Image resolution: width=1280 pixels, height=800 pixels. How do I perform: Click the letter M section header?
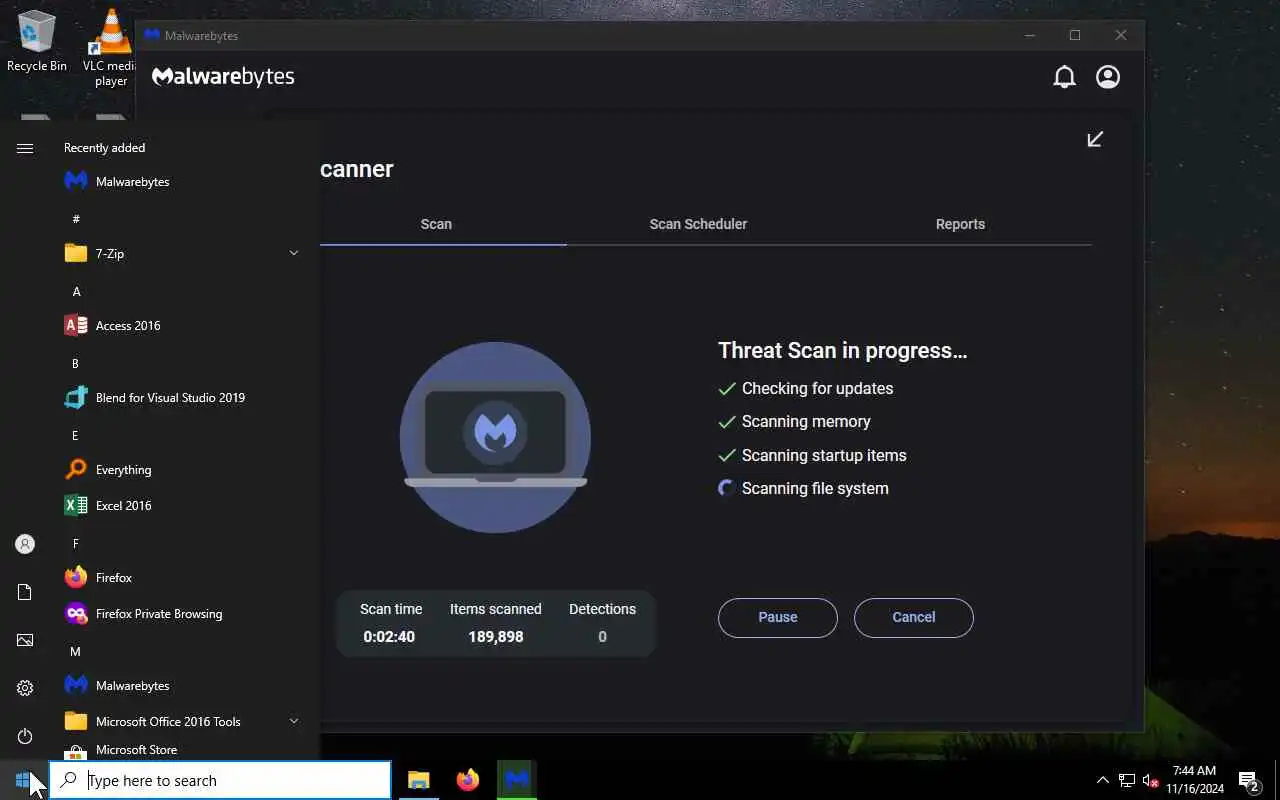(75, 651)
